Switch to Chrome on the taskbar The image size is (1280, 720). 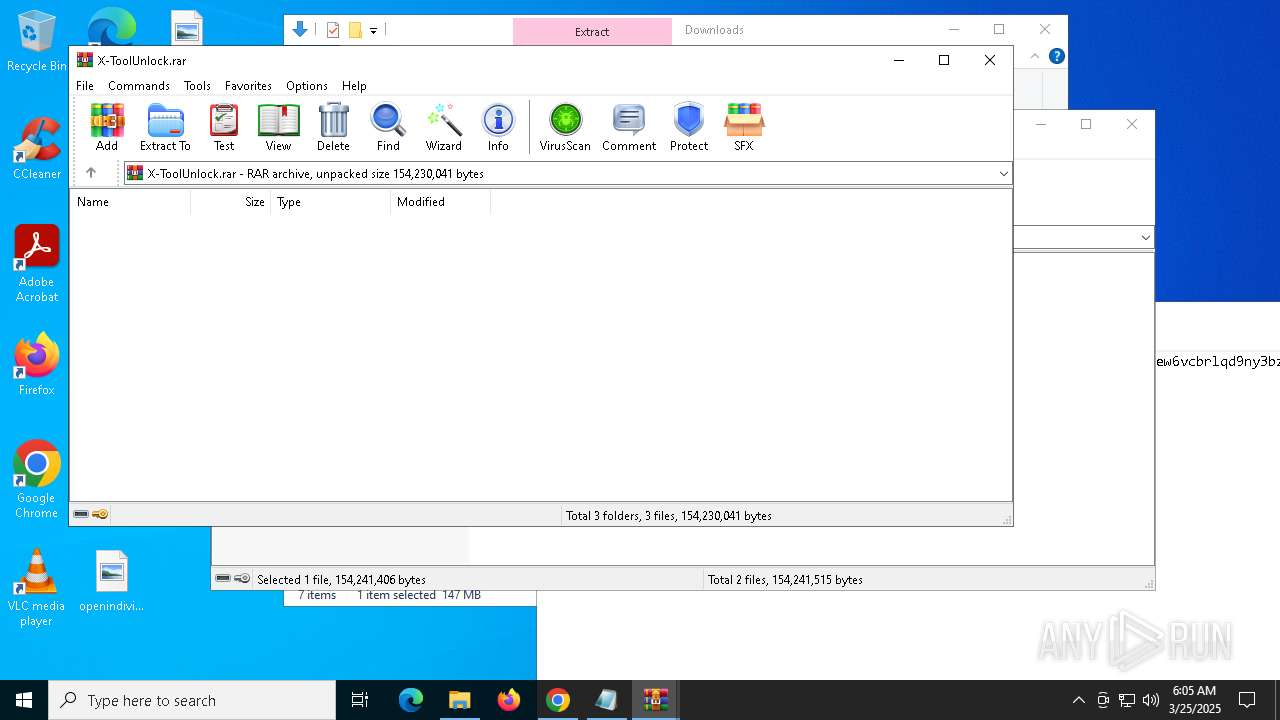[558, 700]
